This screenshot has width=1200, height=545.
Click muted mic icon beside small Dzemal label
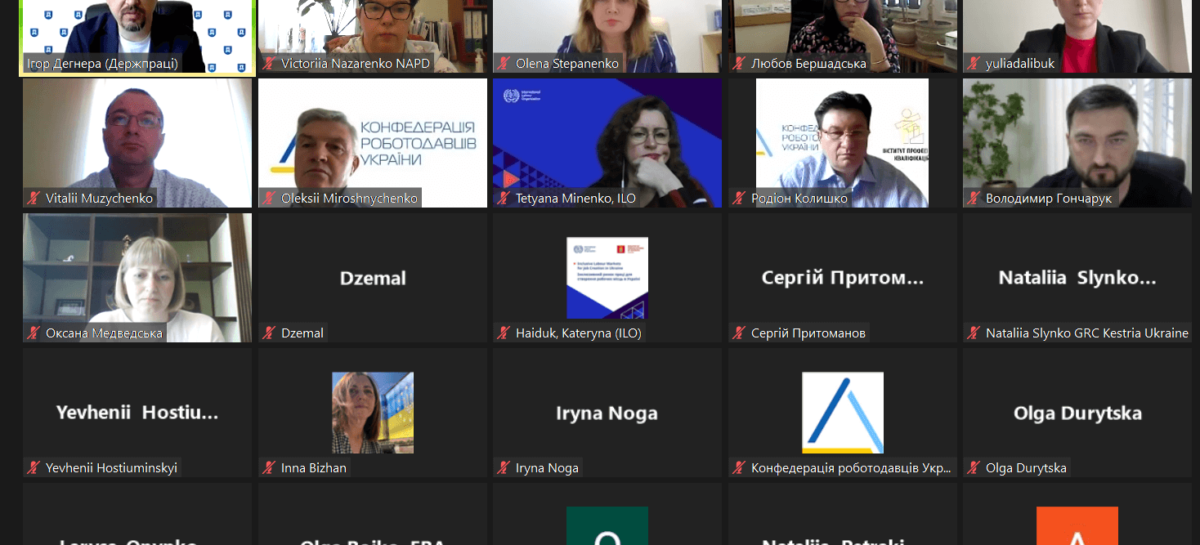tap(269, 333)
